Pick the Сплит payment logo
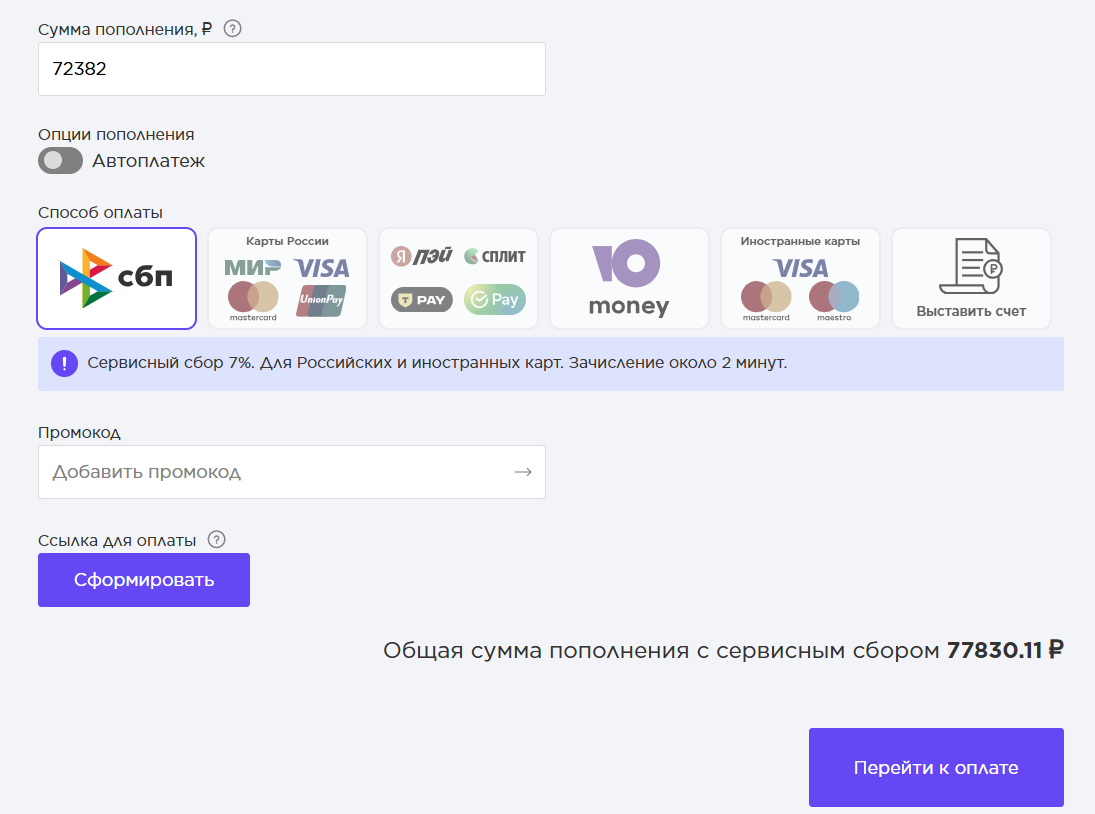The height and width of the screenshot is (814, 1095). point(495,256)
